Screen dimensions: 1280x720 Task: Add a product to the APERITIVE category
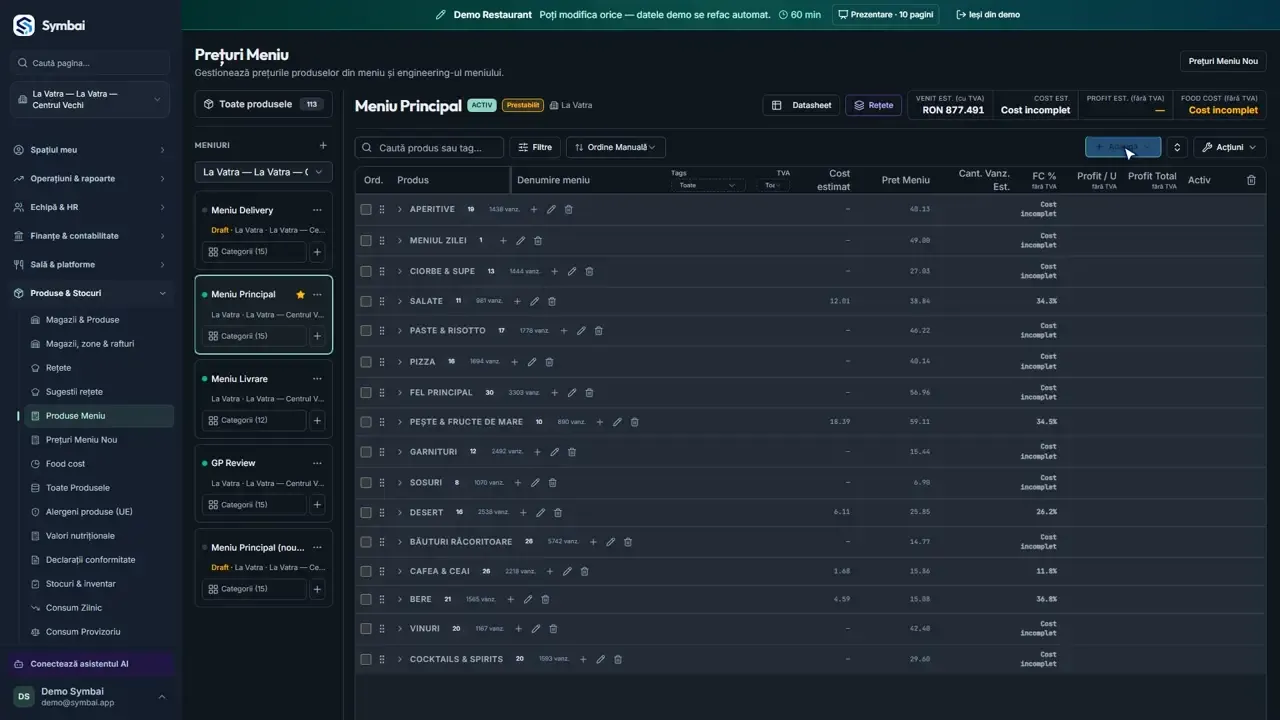click(x=534, y=210)
